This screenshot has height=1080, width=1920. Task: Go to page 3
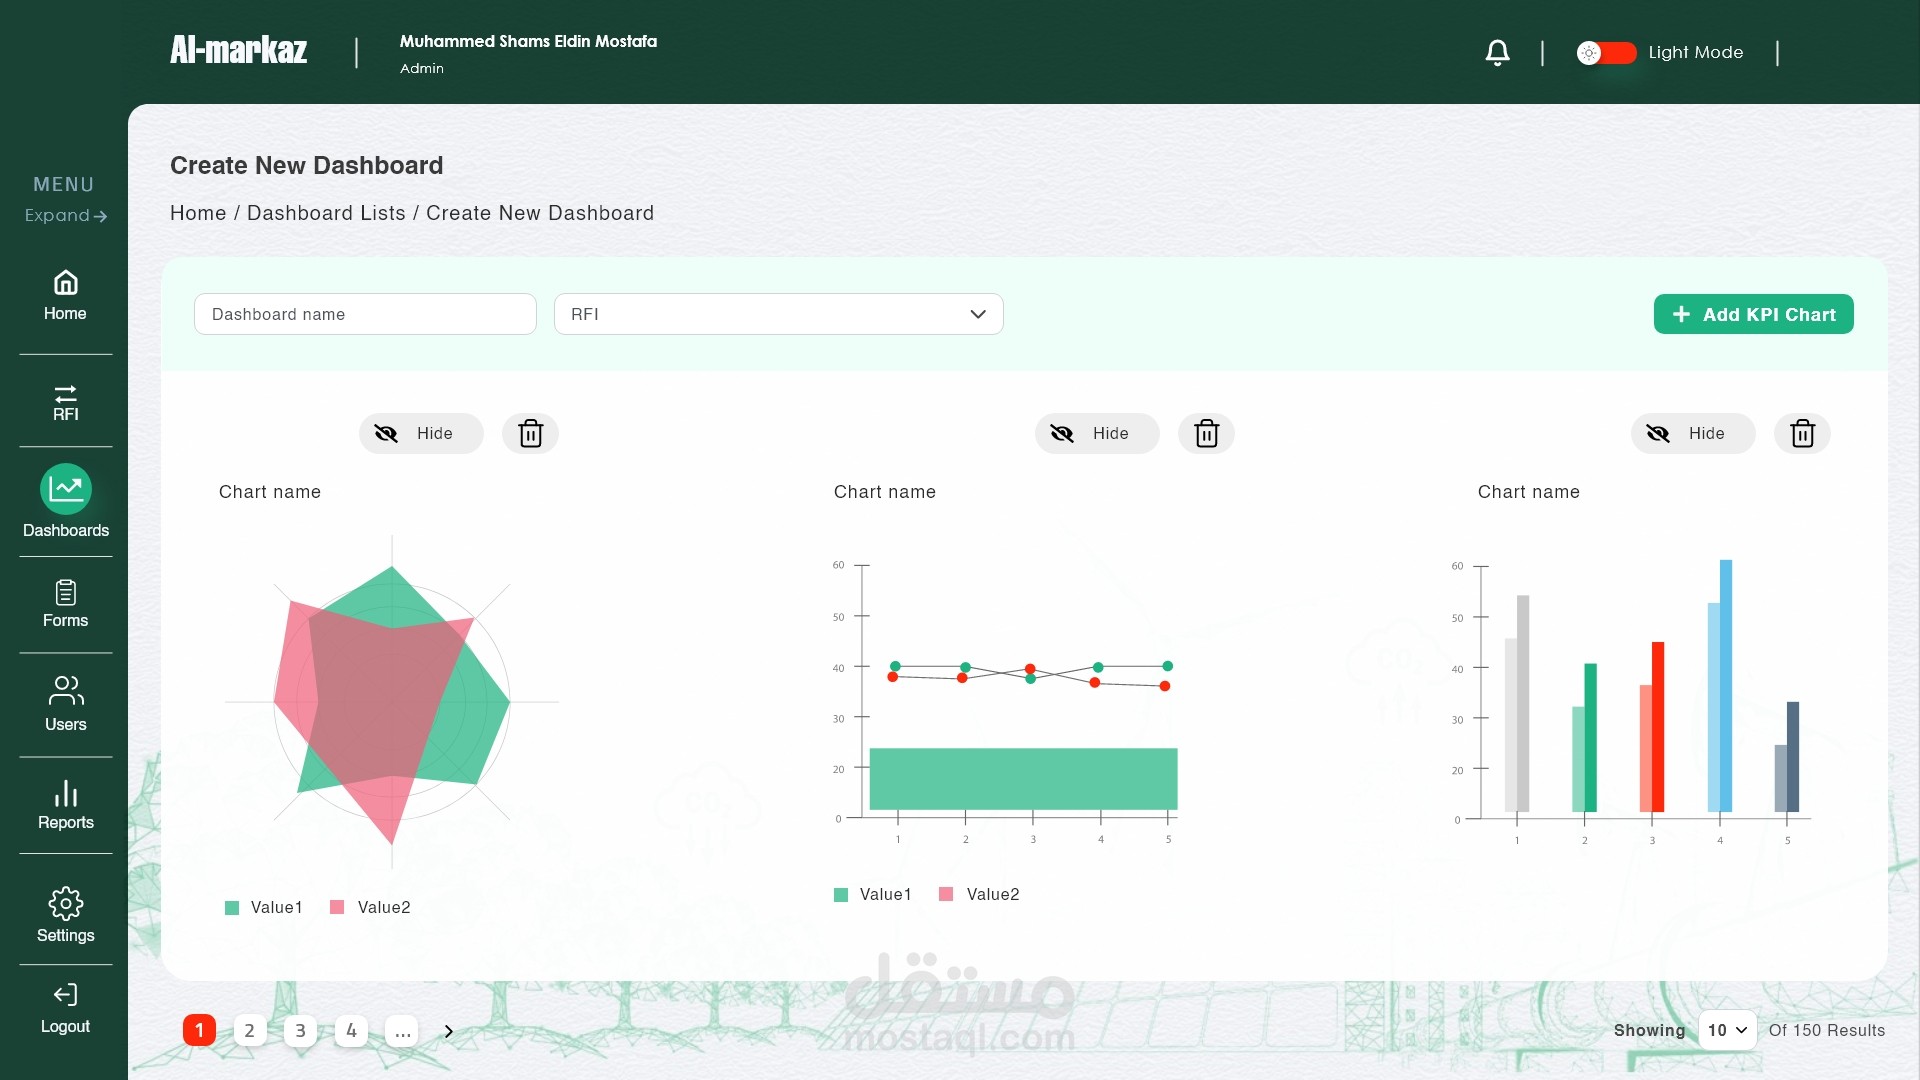(300, 1030)
